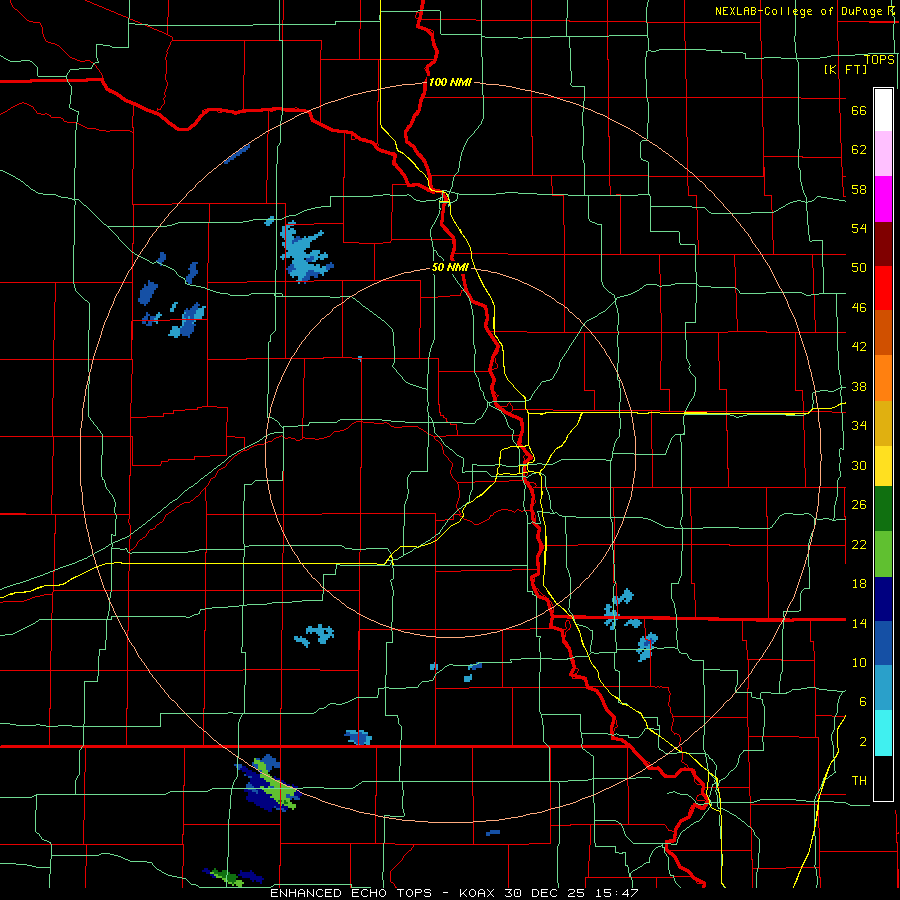Select the "26" legend value
900x900 pixels.
coord(859,505)
